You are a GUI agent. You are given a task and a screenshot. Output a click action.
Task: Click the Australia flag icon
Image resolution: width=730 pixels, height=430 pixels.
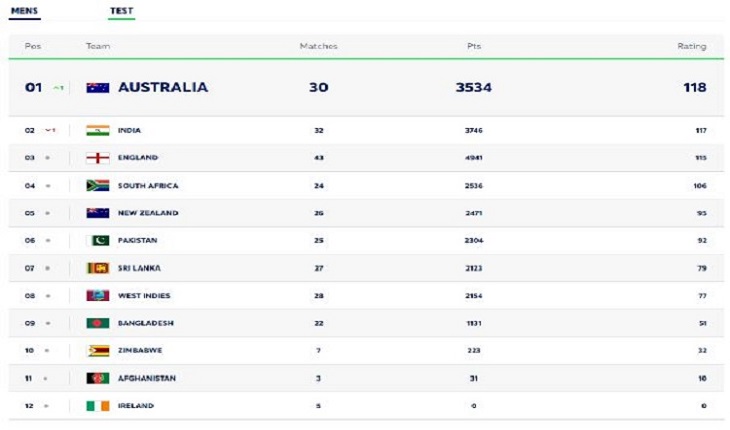[98, 87]
